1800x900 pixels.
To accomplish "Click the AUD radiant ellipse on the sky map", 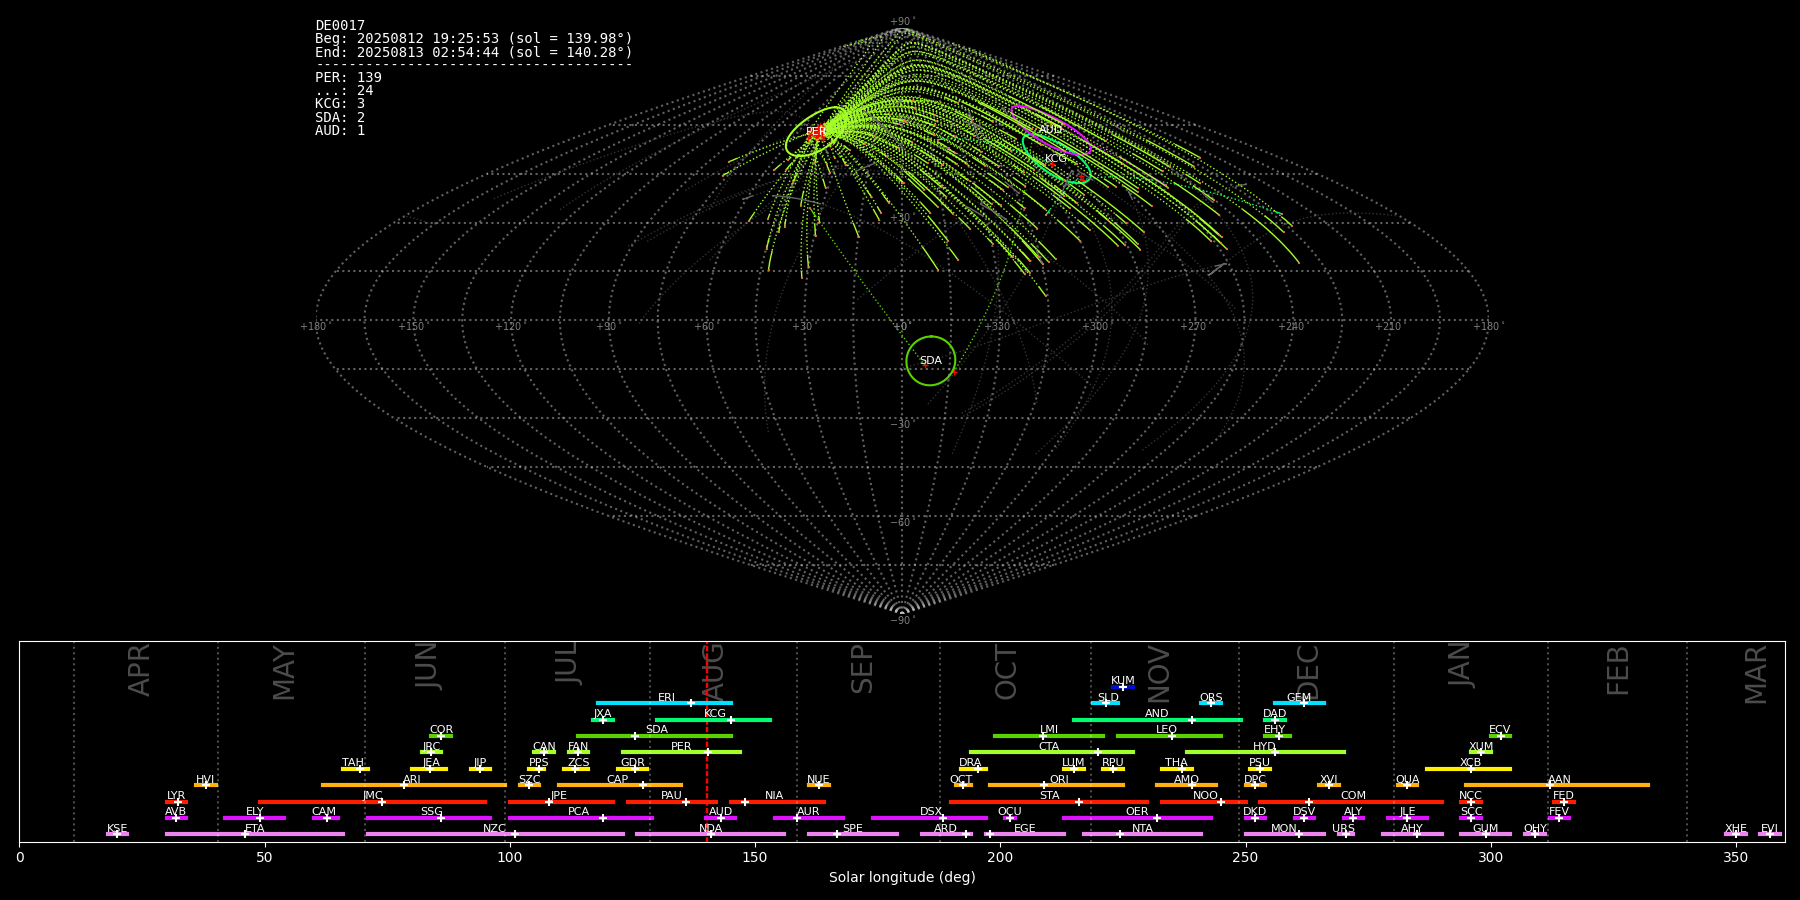I will click(x=1050, y=129).
